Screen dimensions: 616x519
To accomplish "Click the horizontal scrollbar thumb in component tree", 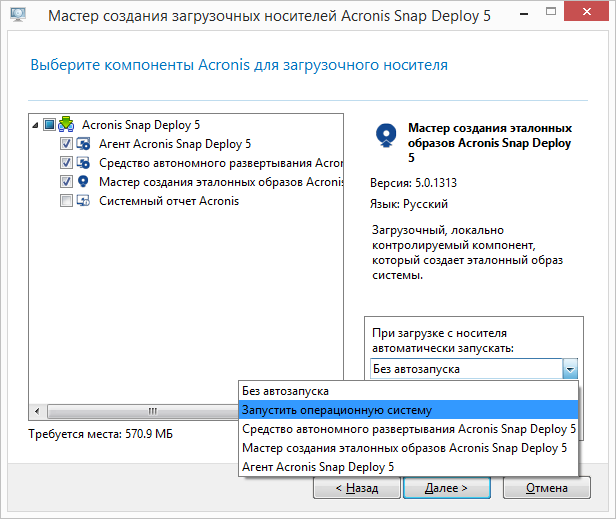I will pos(143,411).
